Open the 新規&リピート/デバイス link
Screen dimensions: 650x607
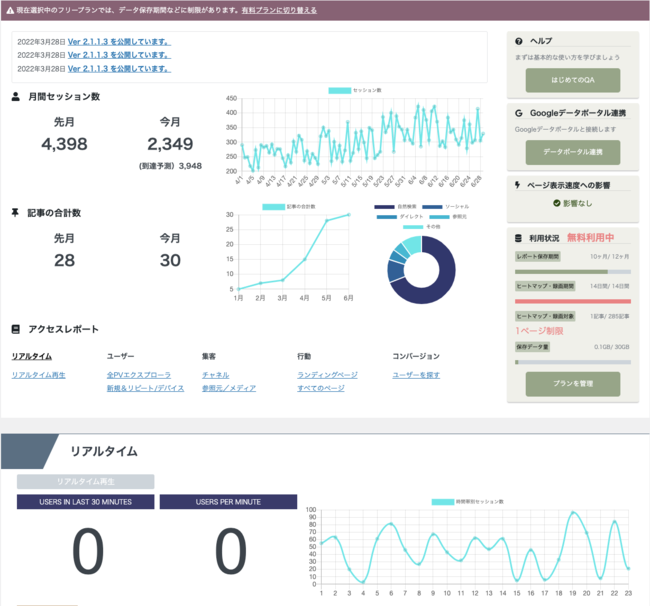click(x=145, y=388)
